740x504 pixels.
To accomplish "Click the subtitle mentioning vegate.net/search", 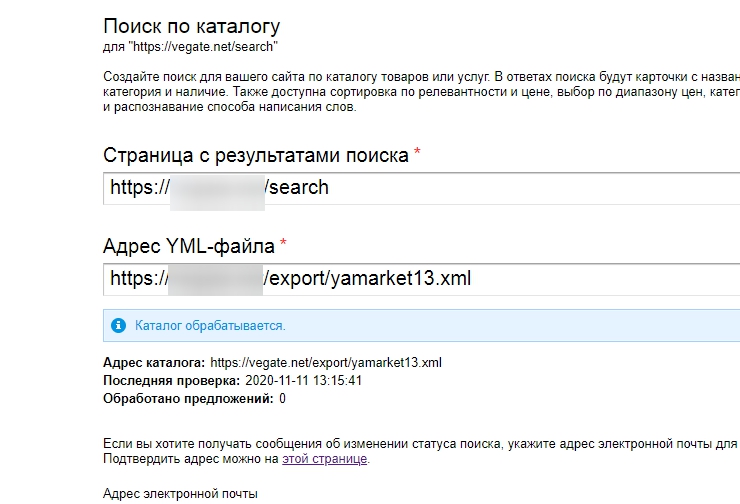I will click(x=189, y=46).
